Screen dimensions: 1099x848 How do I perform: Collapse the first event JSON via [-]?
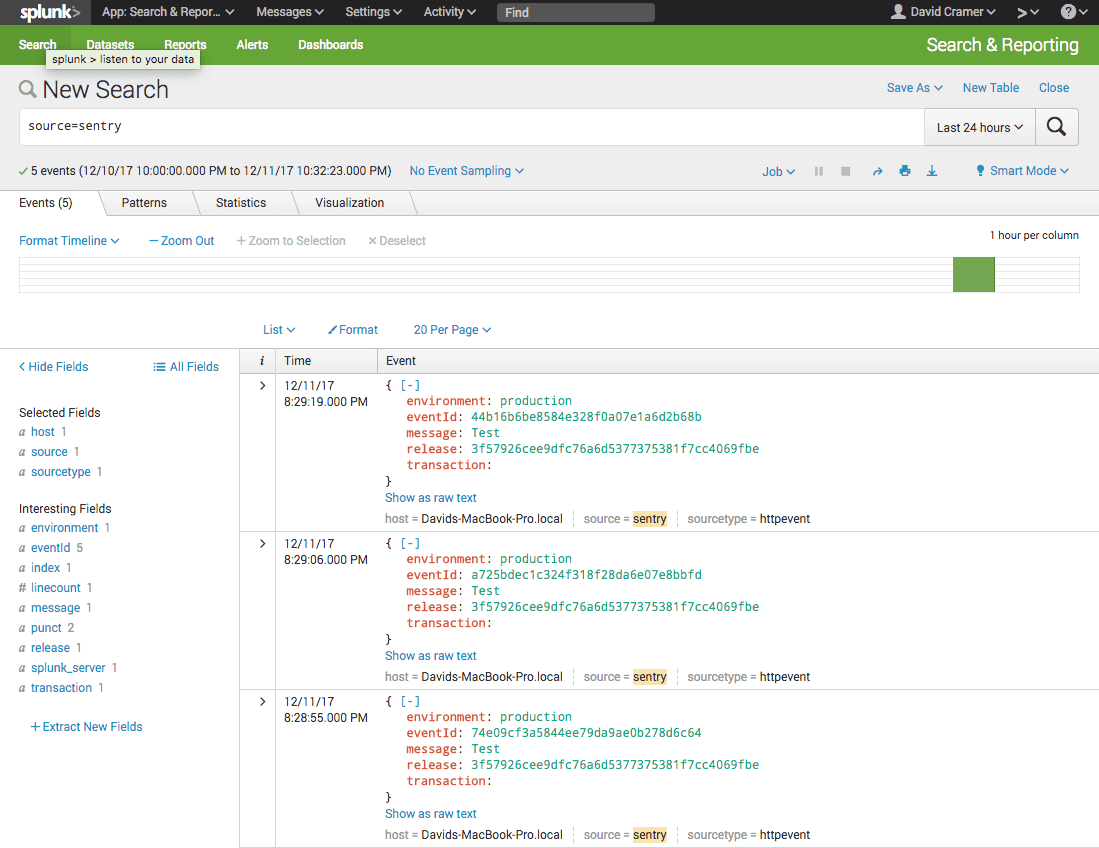pos(410,385)
